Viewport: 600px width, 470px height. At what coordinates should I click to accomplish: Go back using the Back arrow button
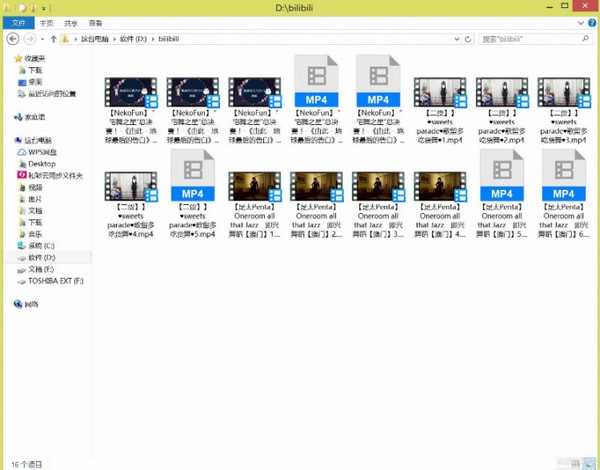13,39
